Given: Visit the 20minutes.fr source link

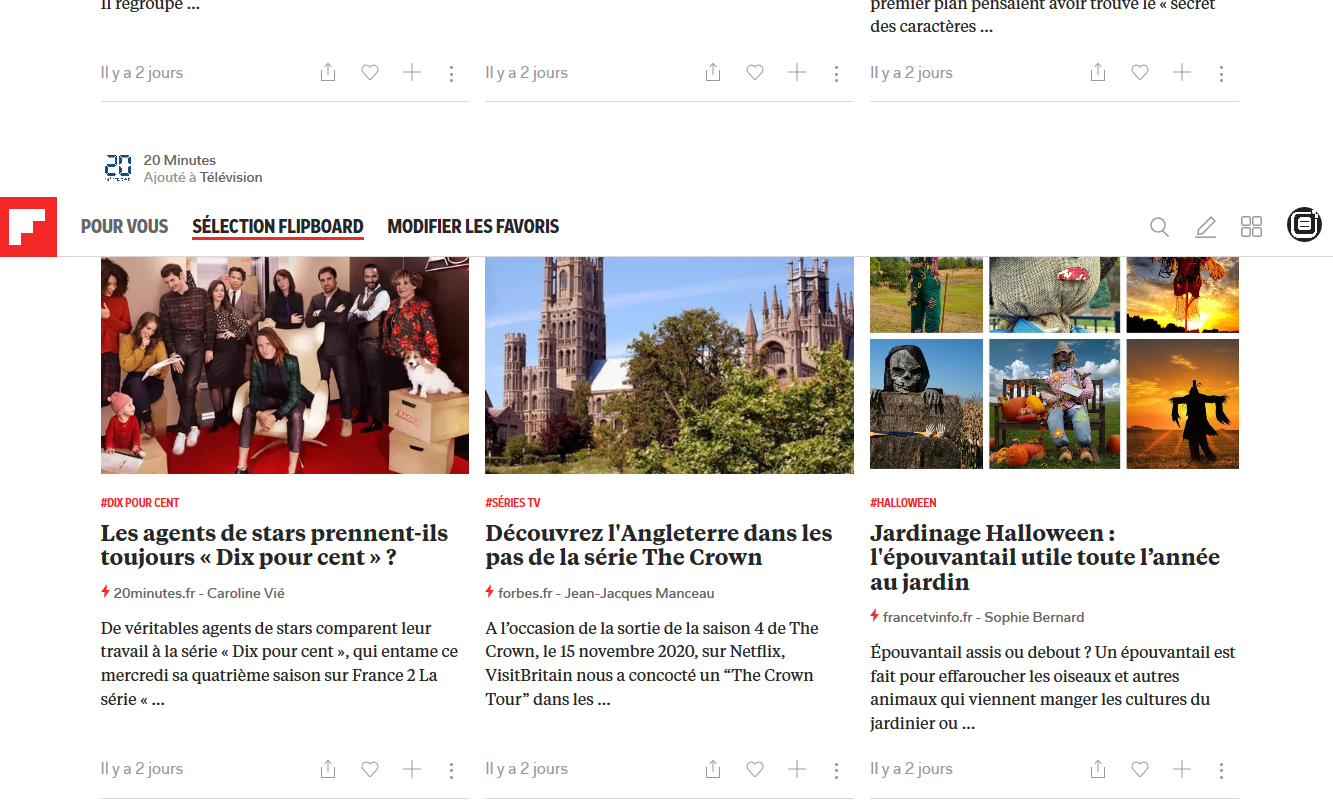Looking at the screenshot, I should (x=155, y=593).
